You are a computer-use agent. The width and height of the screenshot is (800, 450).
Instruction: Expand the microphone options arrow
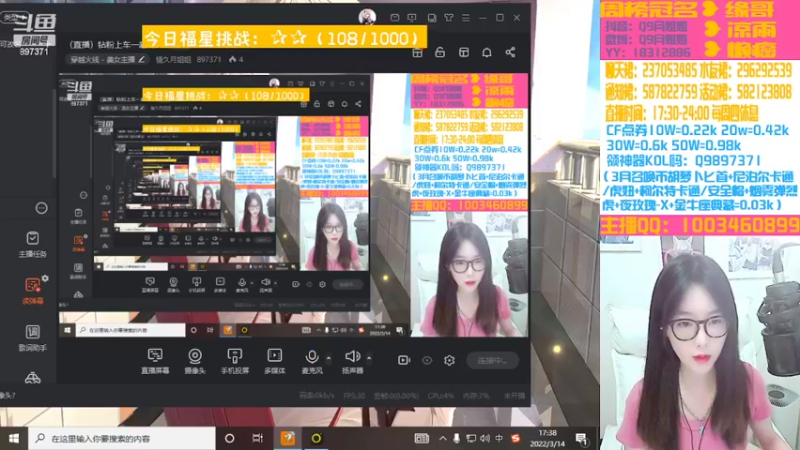point(329,358)
